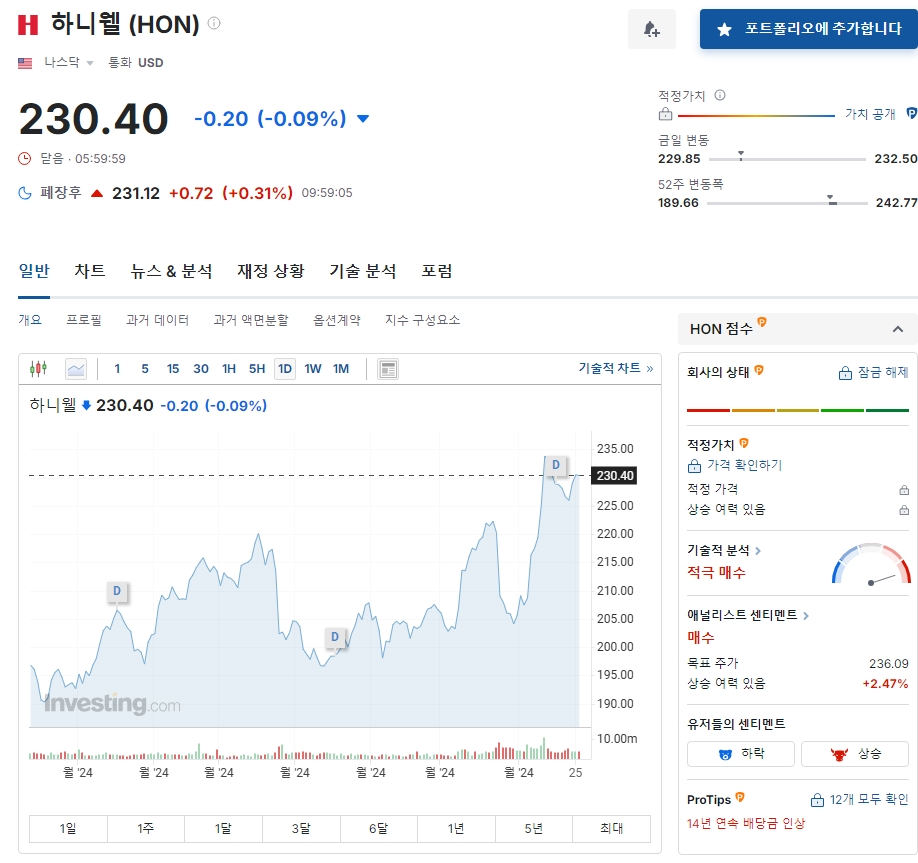Open 과거 액면분할 sub-tab
The image size is (918, 863).
tap(251, 320)
